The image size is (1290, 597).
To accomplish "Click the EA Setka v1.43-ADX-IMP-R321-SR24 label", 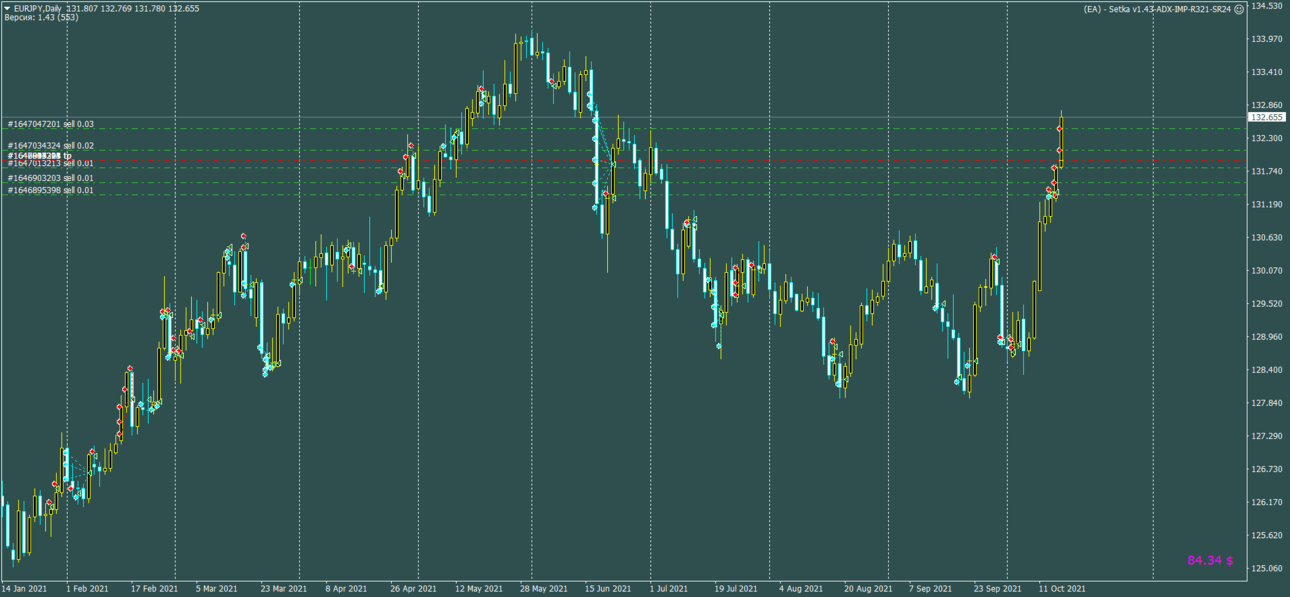I will [x=1157, y=9].
